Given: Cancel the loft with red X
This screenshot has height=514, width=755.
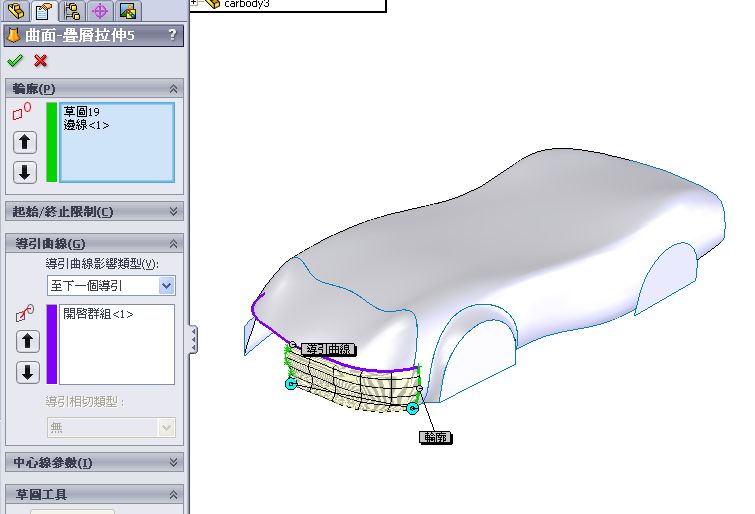Looking at the screenshot, I should 40,61.
